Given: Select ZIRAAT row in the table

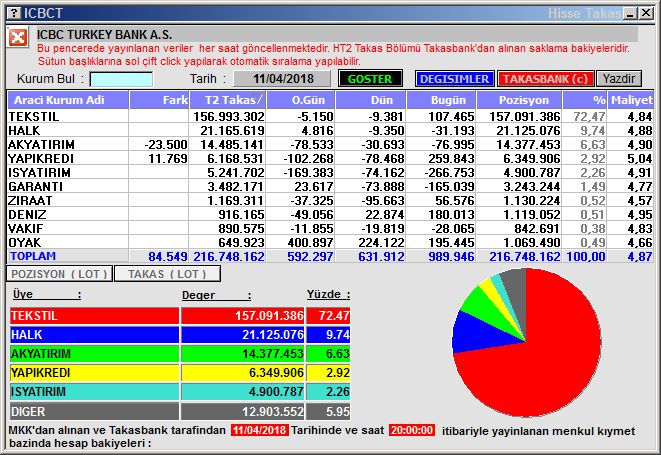Looking at the screenshot, I should pyautogui.click(x=330, y=200).
